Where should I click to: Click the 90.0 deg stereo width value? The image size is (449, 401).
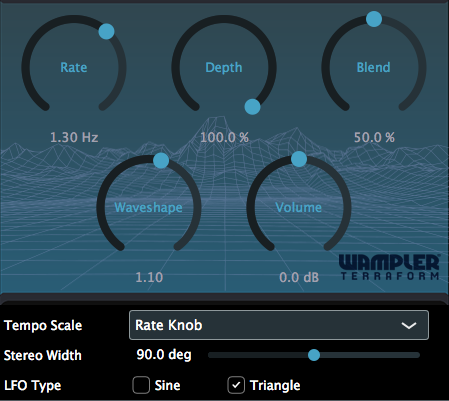click(x=164, y=355)
